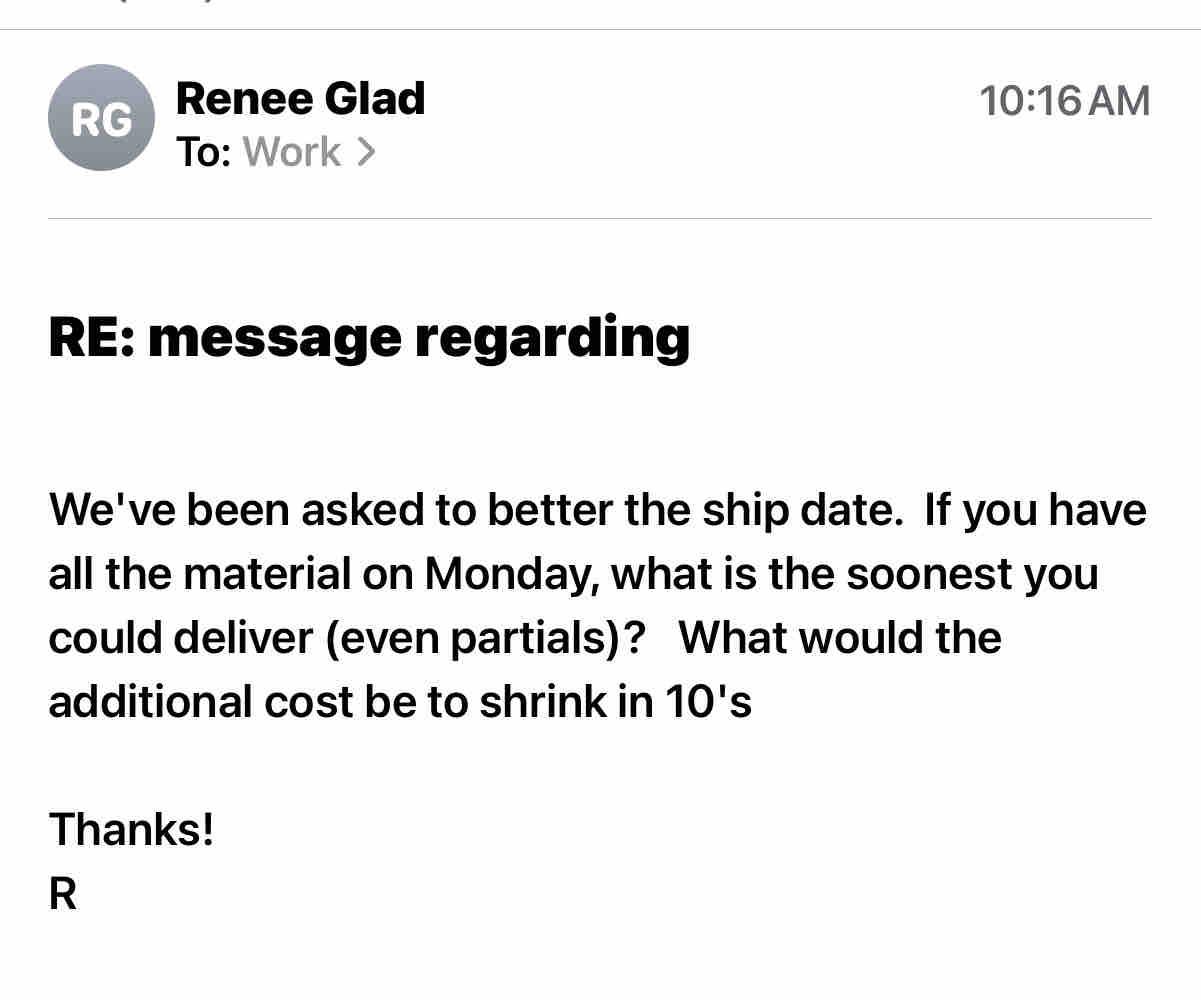Click the "Thanks!" closing line
Screen dimensions: 1201x1000
(131, 830)
